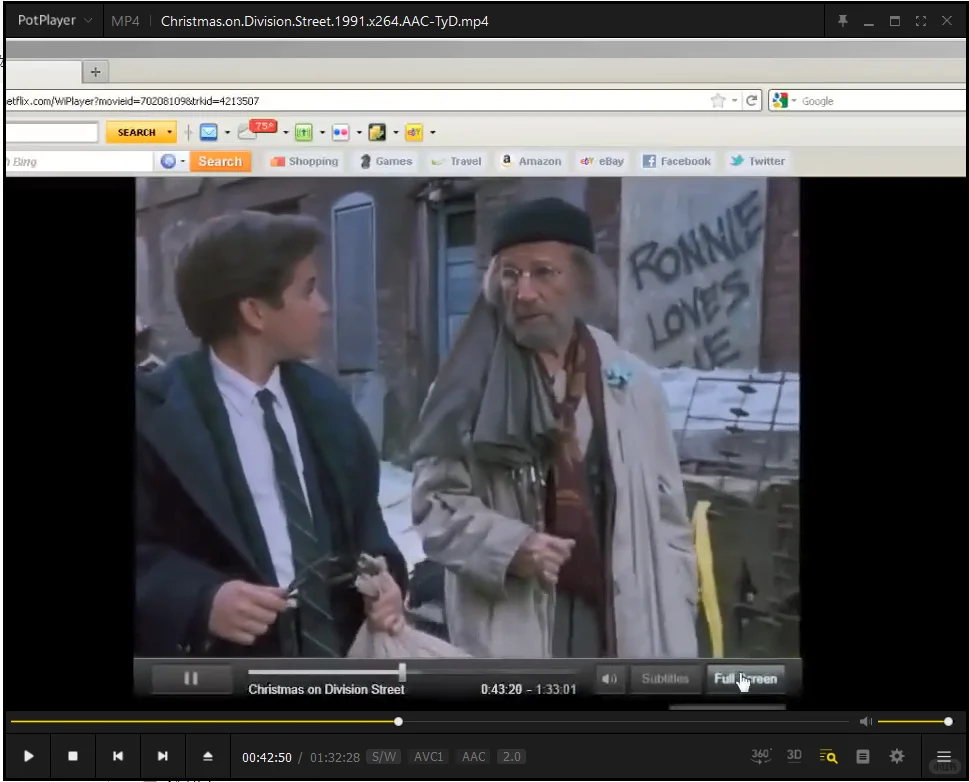Click the green toolbar icon

click(x=303, y=132)
